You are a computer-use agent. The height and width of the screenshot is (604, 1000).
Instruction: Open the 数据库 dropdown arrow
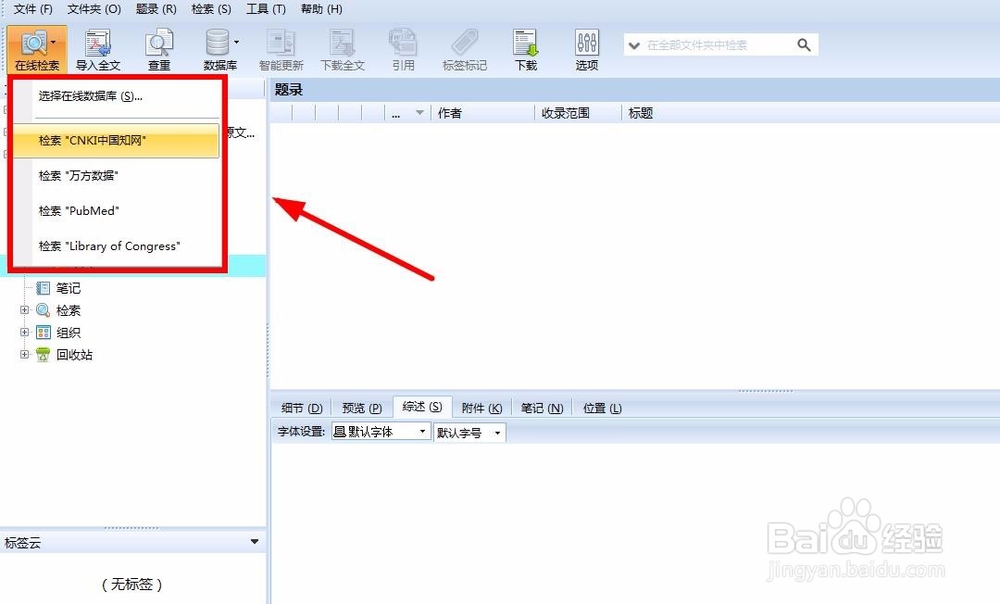[237, 43]
